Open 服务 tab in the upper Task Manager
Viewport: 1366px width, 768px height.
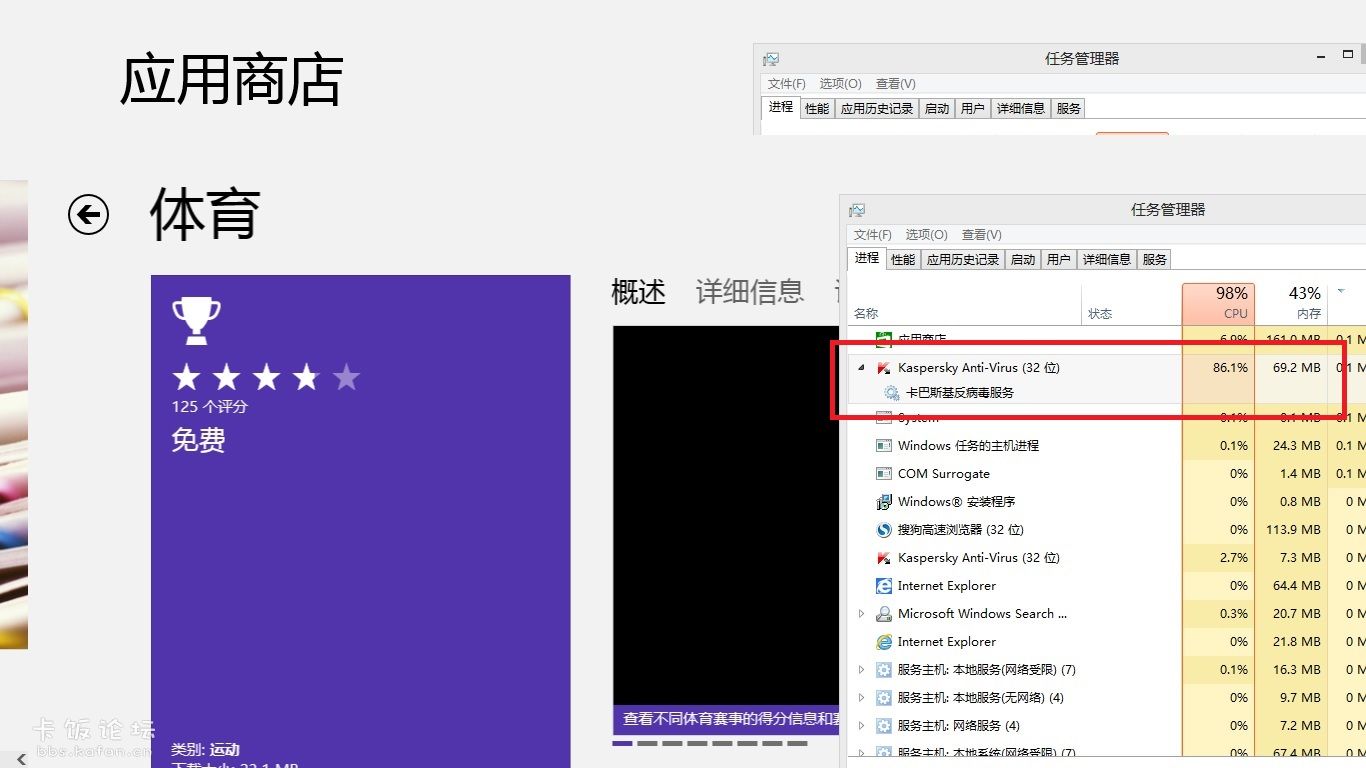[x=1069, y=109]
